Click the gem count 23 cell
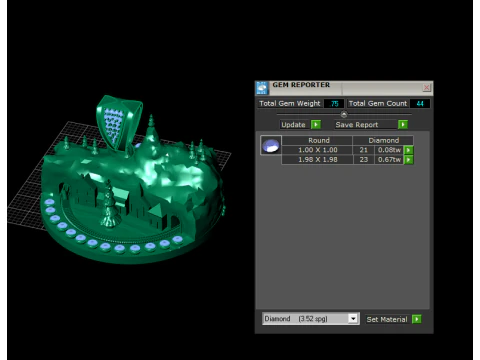This screenshot has height=360, width=480. [x=363, y=160]
